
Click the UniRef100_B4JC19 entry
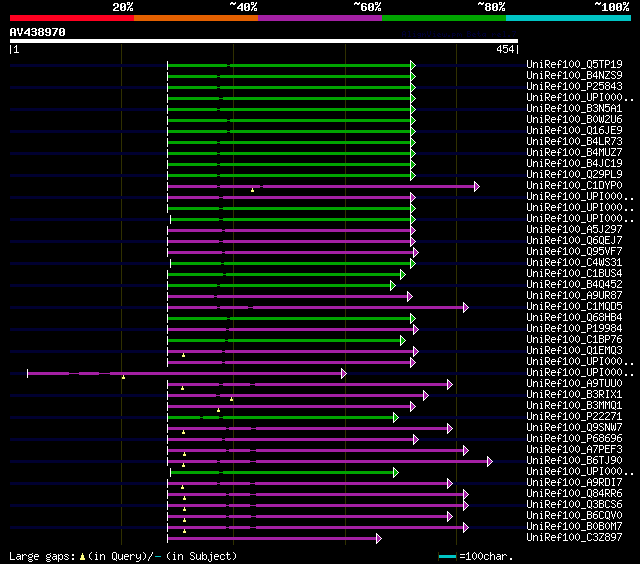574,164
